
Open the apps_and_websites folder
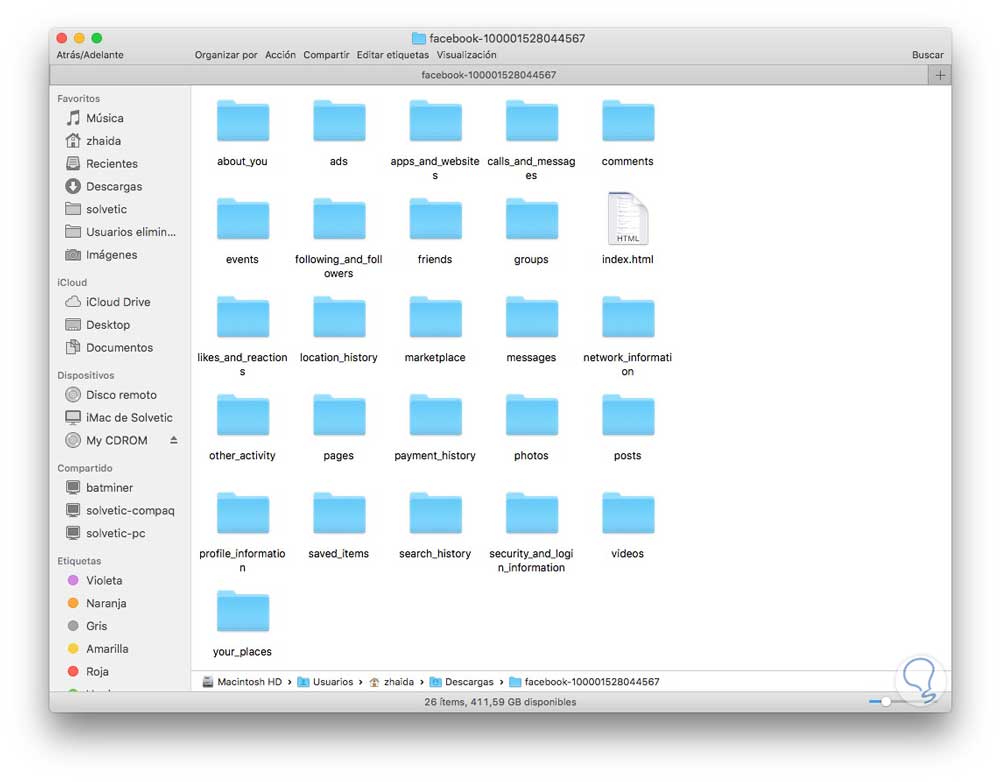tap(435, 121)
